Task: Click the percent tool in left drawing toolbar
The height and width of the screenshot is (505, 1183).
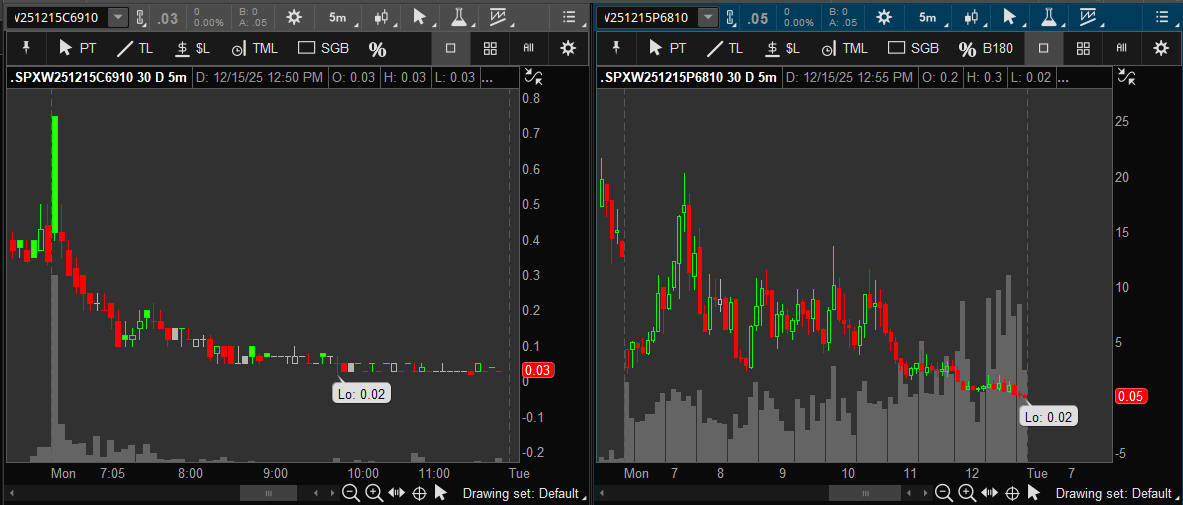Action: pyautogui.click(x=377, y=49)
